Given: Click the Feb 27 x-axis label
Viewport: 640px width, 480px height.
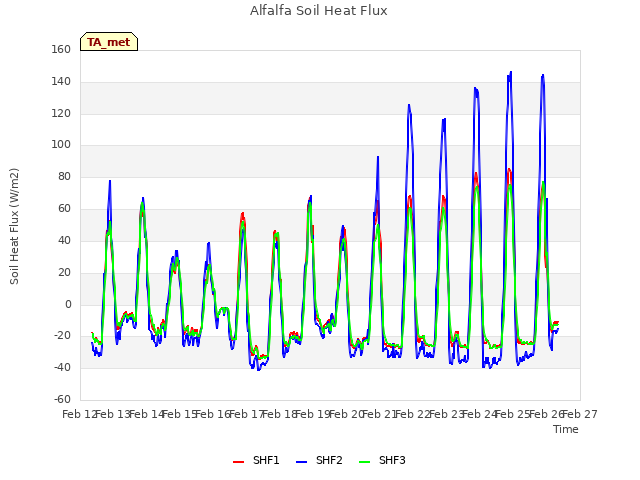Looking at the screenshot, I should pos(580,414).
